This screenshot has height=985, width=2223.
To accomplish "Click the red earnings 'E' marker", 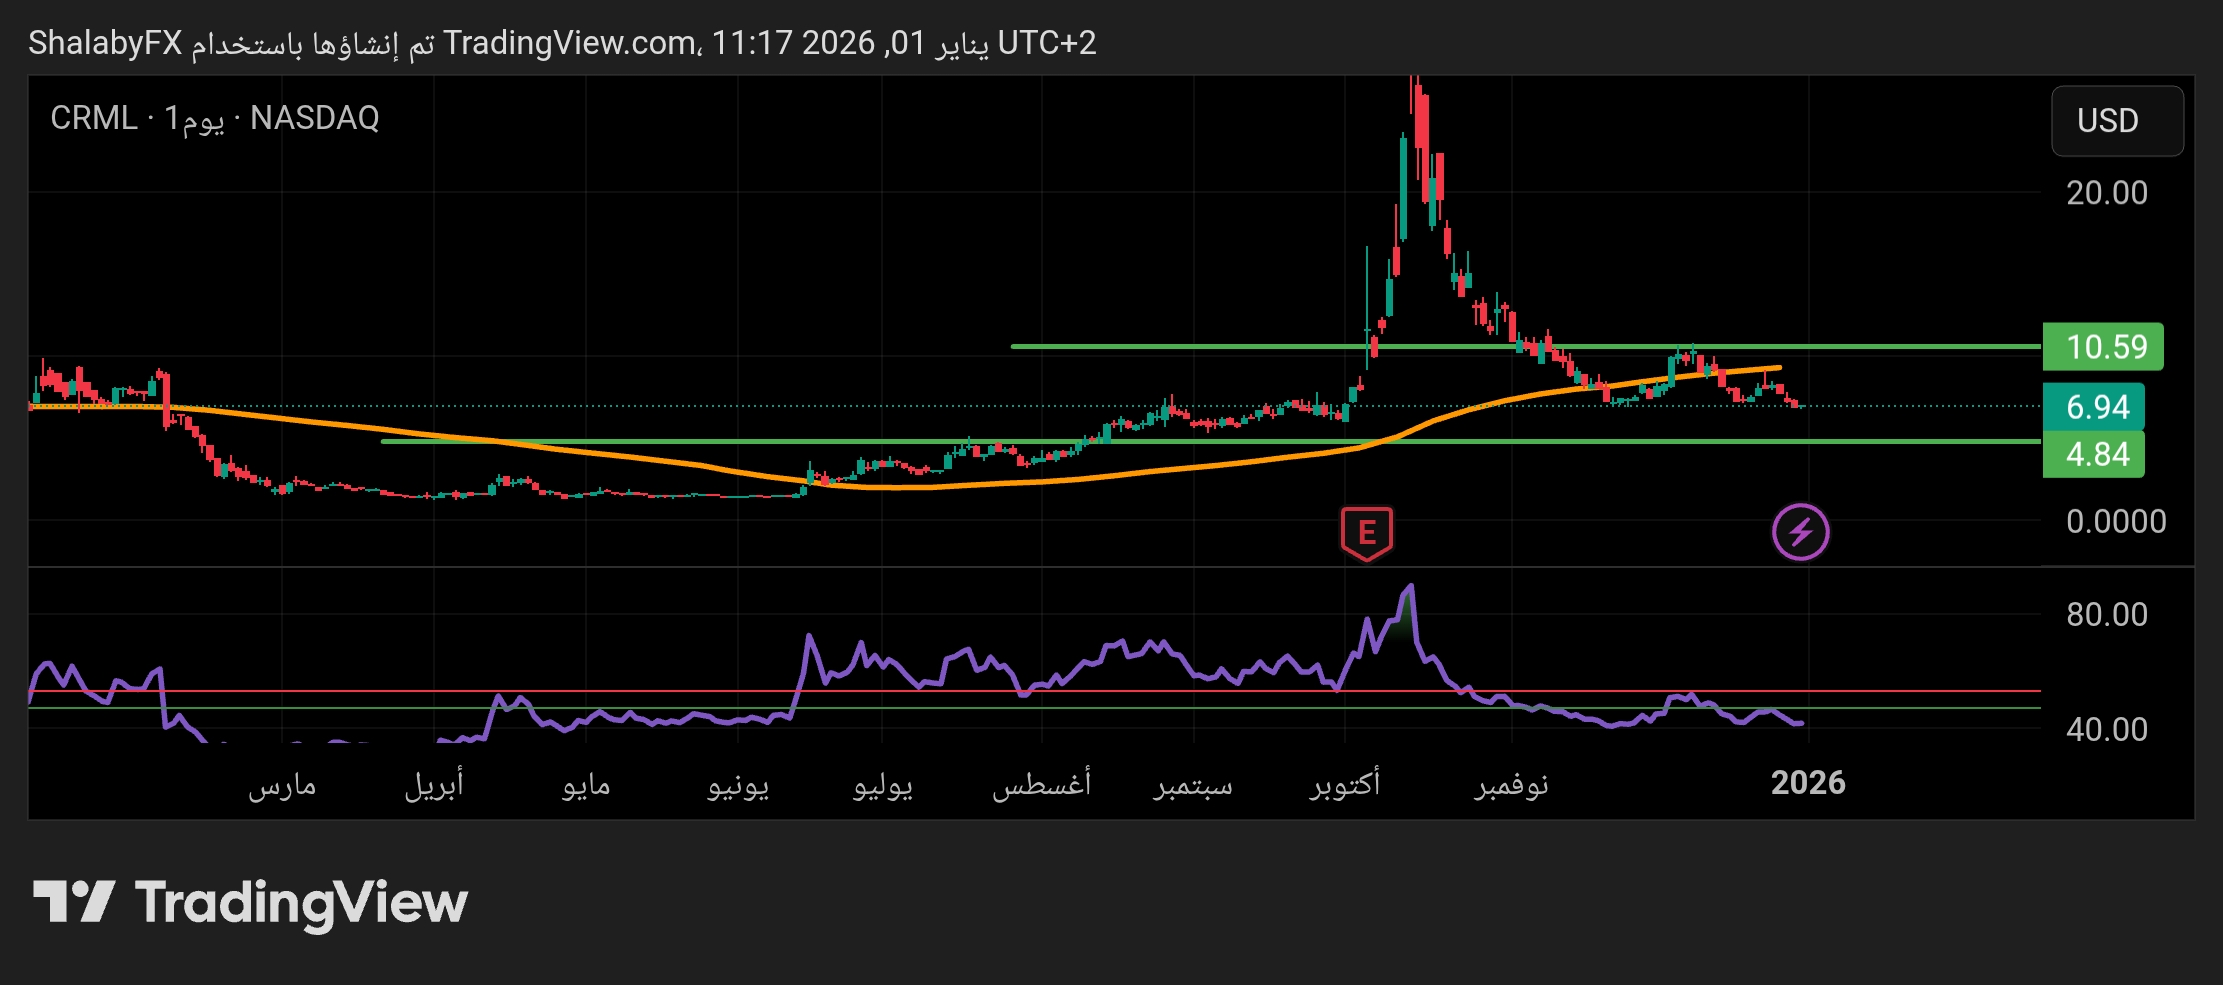I will click(1366, 532).
